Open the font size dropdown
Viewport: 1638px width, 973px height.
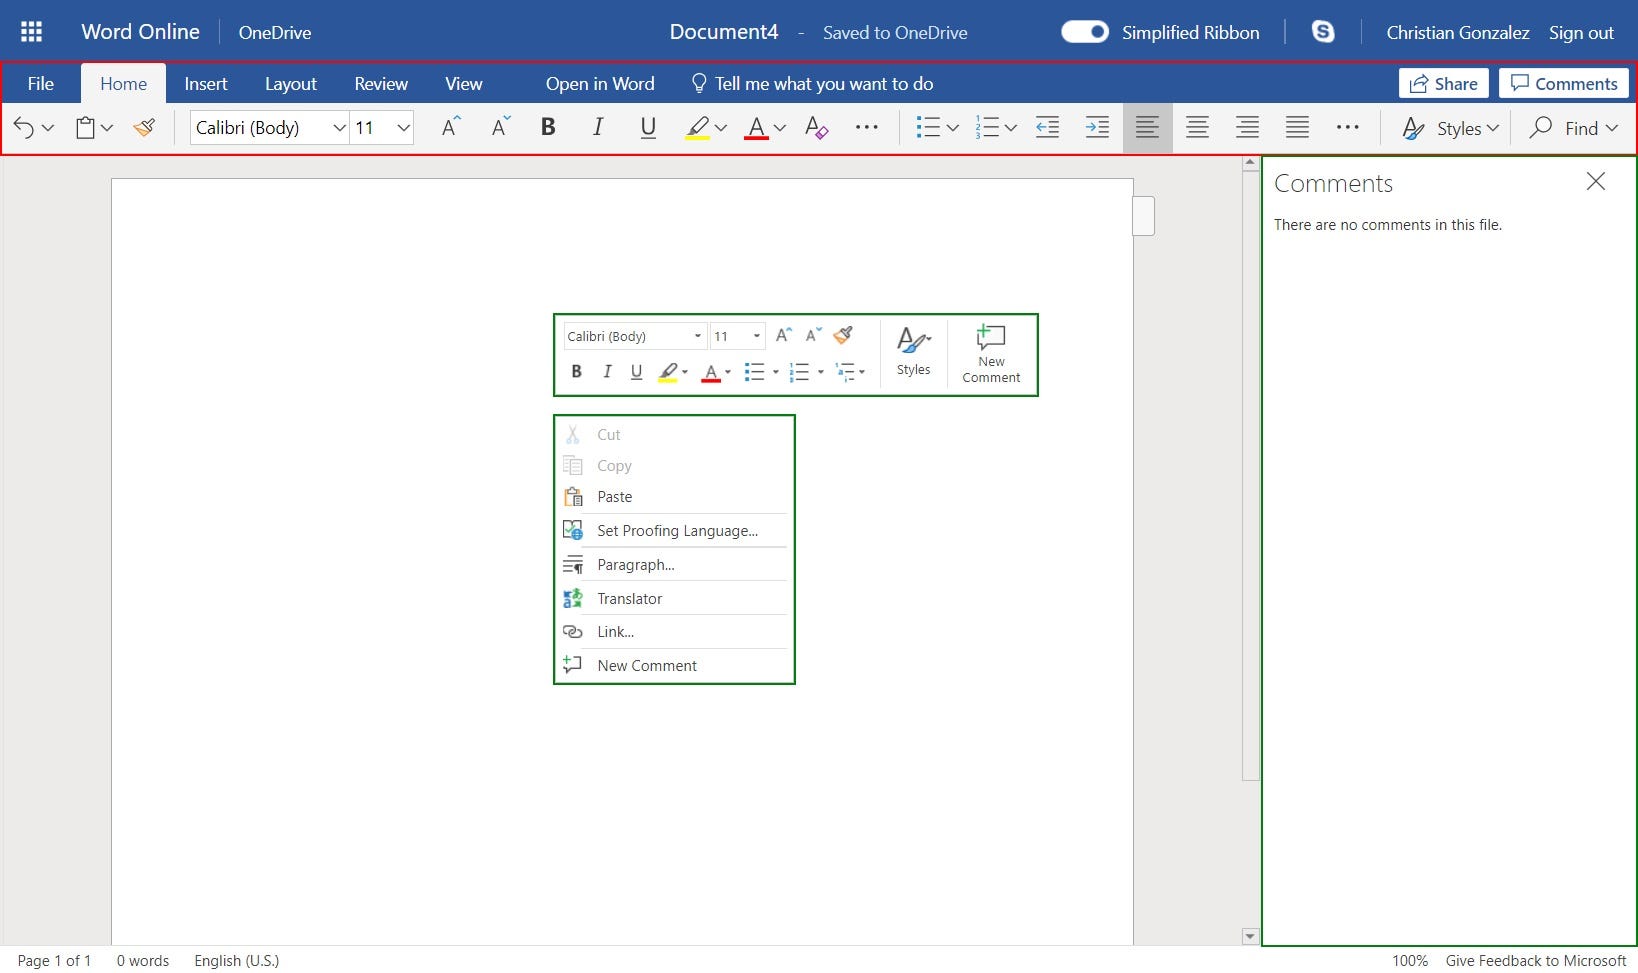coord(404,127)
